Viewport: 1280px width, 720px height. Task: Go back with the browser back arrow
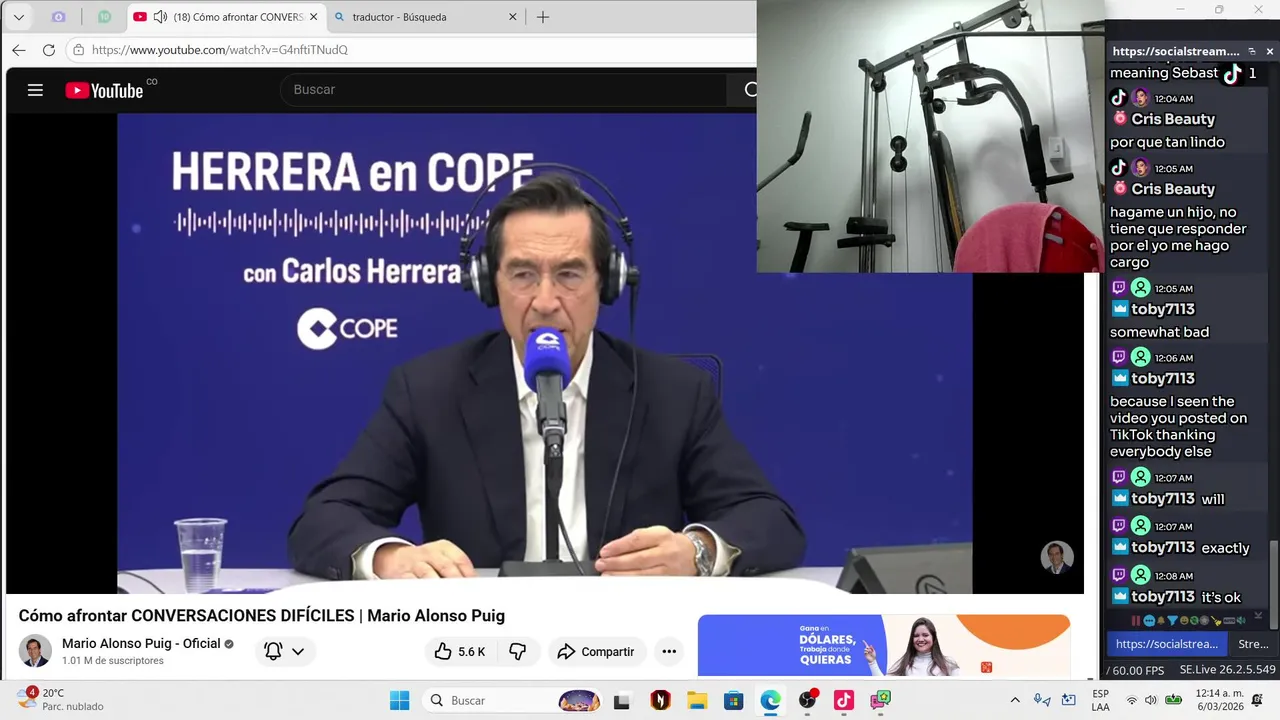click(19, 50)
